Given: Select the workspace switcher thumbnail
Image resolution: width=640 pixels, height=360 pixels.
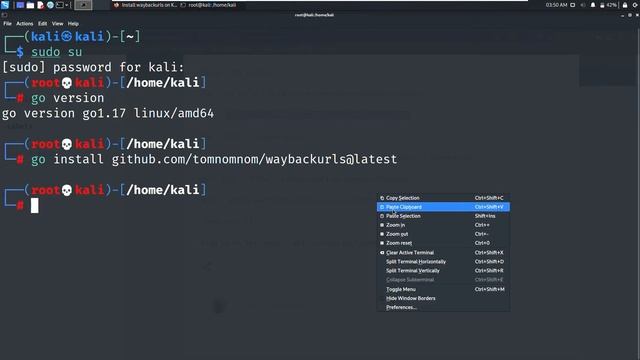Looking at the screenshot, I should 83,5.
